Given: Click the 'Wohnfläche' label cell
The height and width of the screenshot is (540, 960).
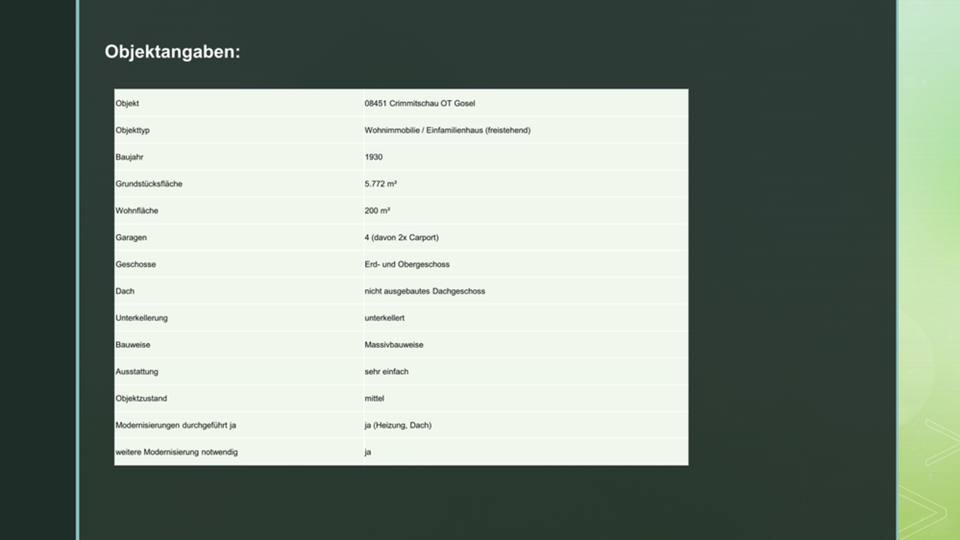Looking at the screenshot, I should (137, 211).
